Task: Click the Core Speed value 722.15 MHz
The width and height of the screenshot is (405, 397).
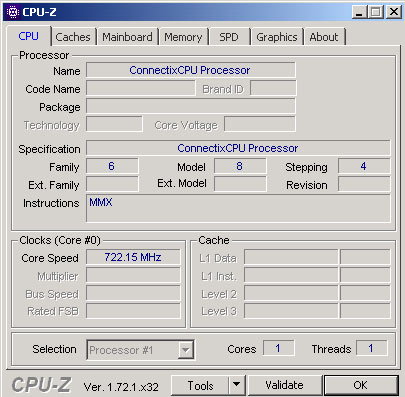Action: point(133,257)
